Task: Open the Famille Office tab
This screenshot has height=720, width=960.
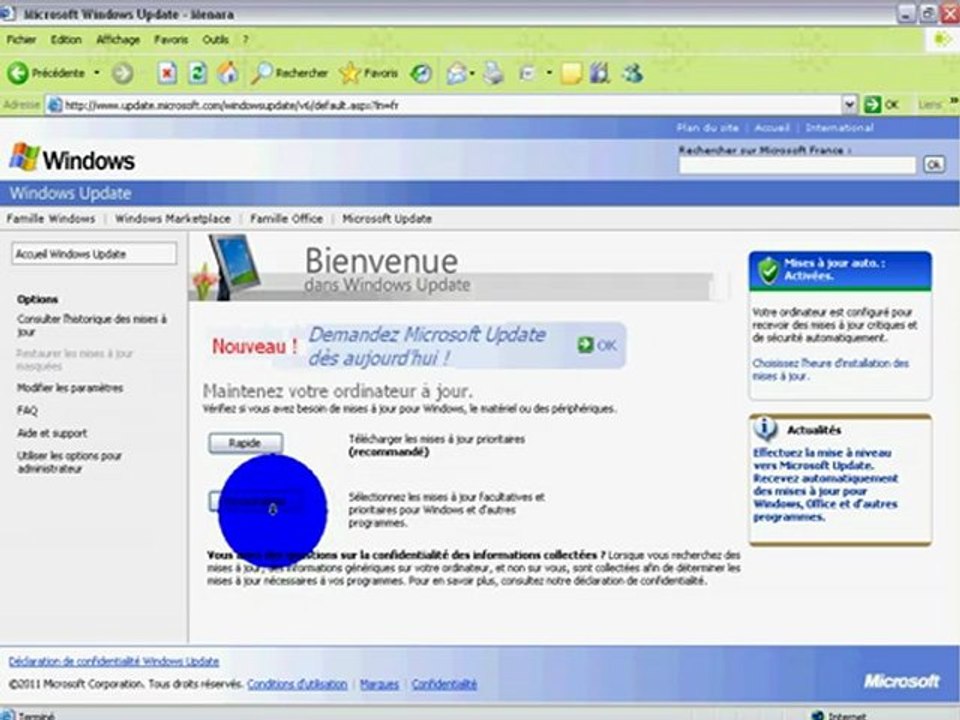Action: pos(286,219)
